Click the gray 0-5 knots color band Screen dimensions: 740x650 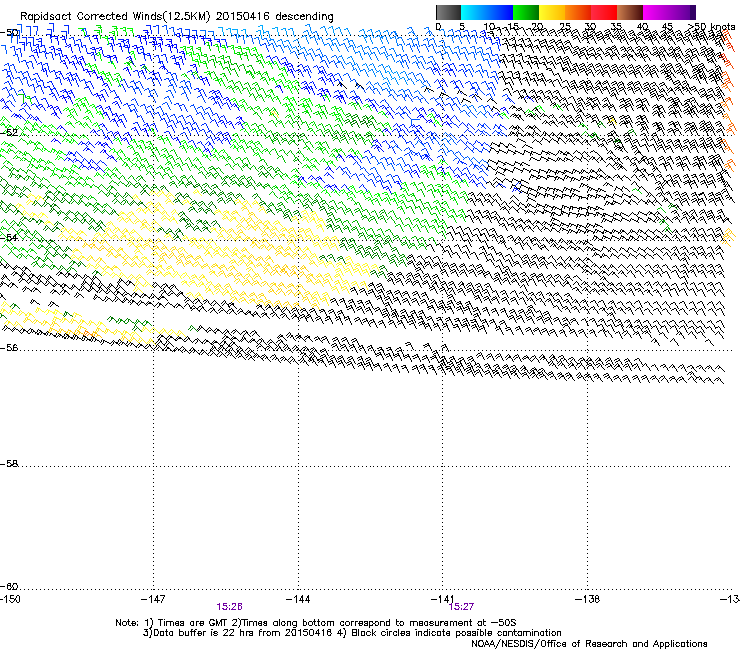[x=448, y=12]
